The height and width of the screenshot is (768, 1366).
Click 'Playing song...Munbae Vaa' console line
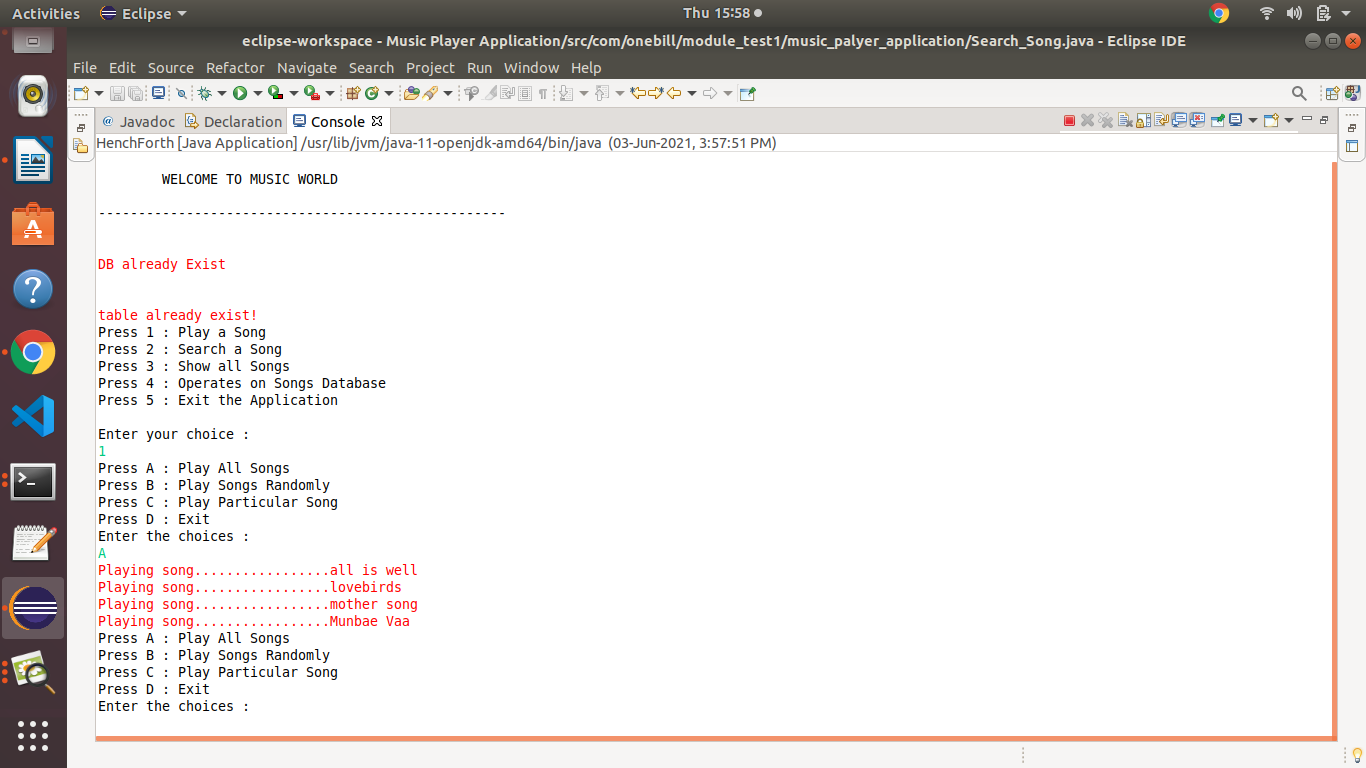254,621
